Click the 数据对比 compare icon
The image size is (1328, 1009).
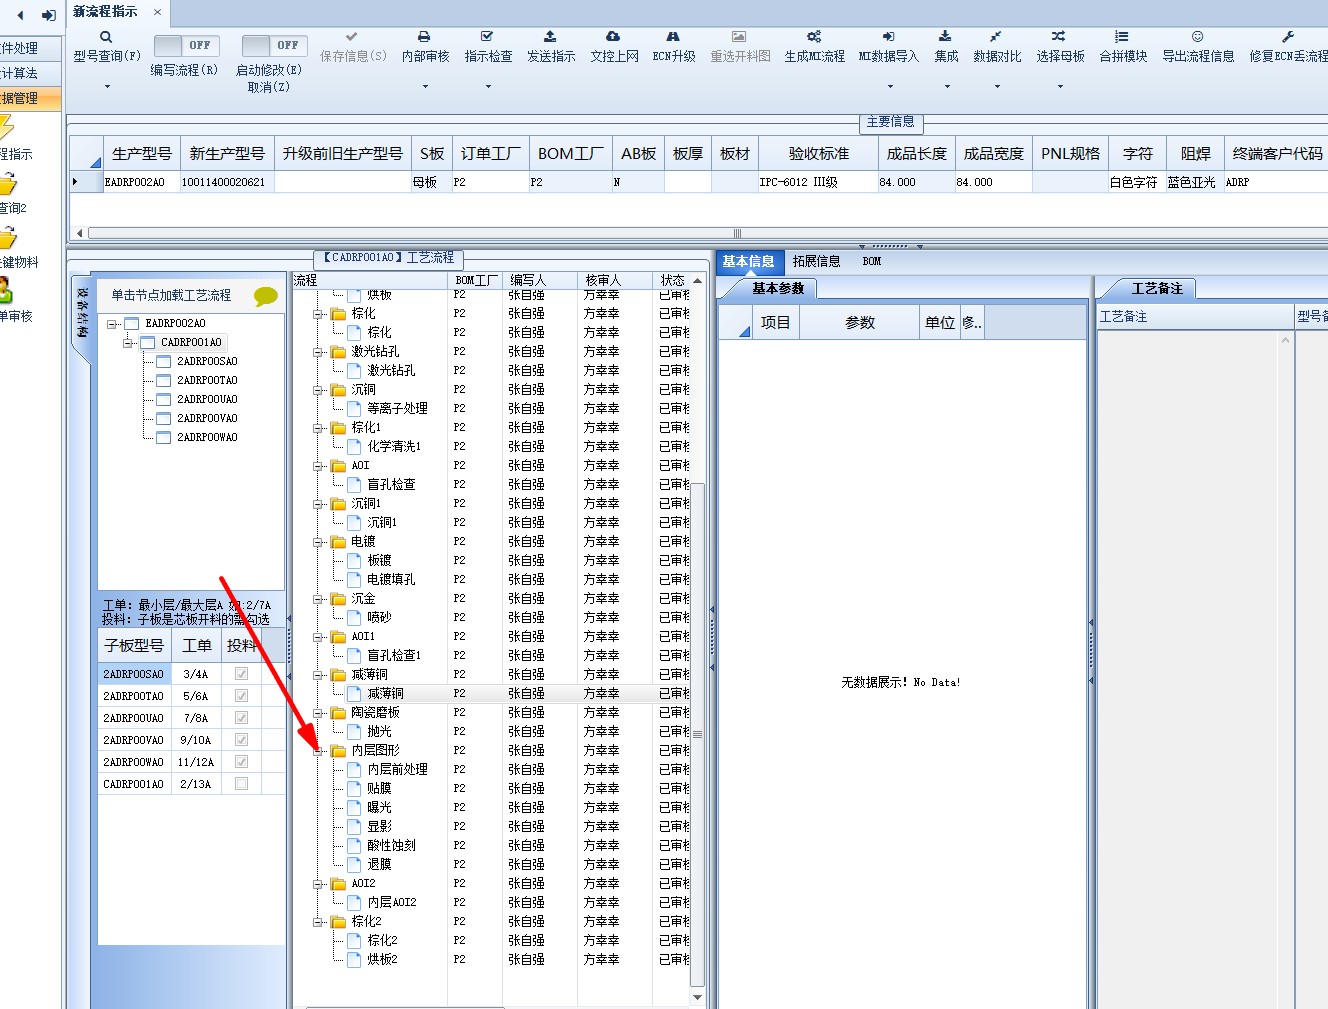[x=996, y=37]
